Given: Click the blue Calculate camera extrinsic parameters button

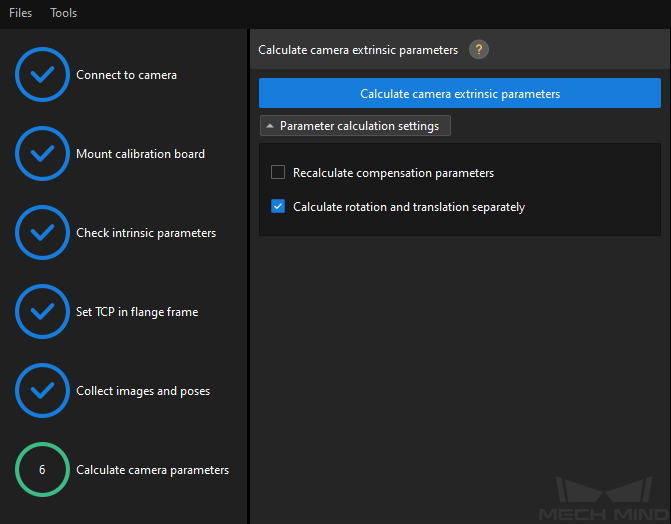Looking at the screenshot, I should point(460,93).
